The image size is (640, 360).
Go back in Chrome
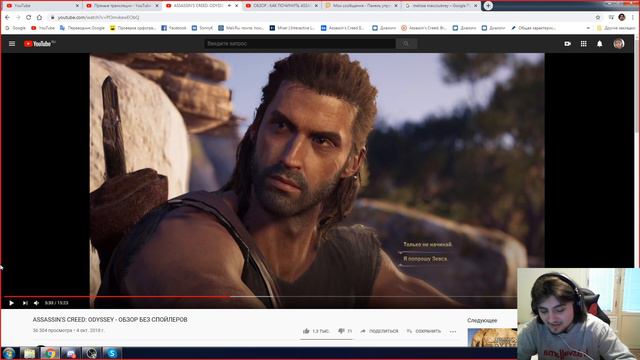pos(7,18)
